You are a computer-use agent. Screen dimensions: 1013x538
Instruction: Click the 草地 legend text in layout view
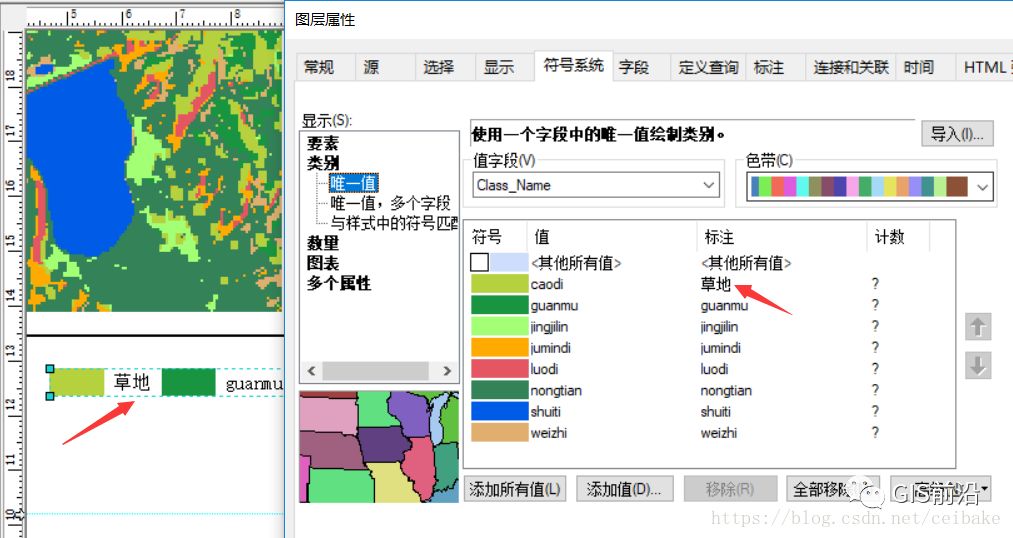point(132,382)
